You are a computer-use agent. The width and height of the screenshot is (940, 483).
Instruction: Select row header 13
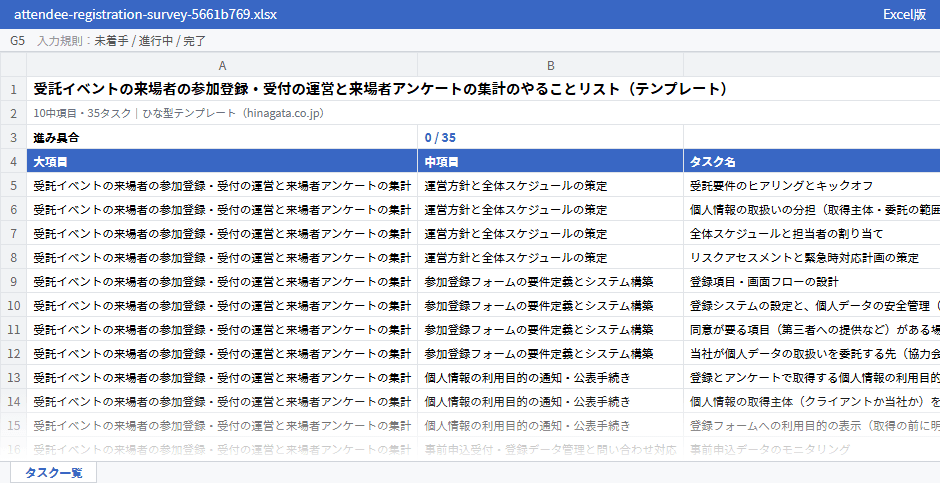point(13,377)
